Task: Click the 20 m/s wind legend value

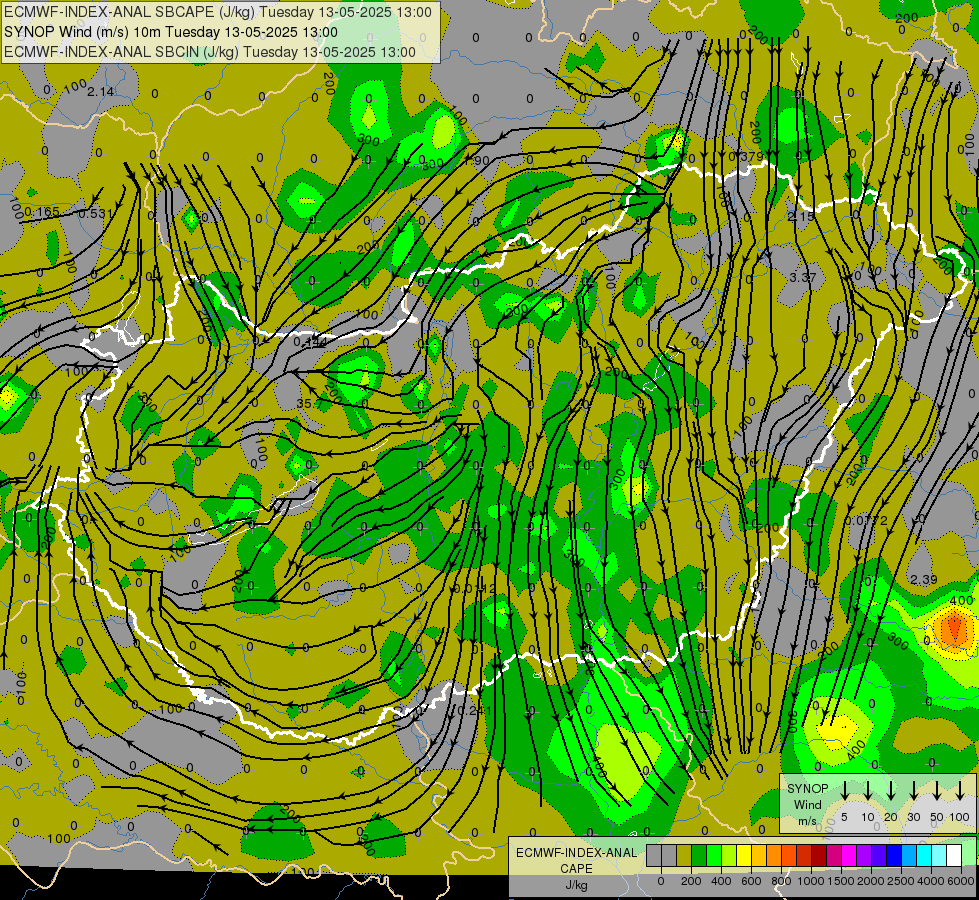Action: pos(890,817)
